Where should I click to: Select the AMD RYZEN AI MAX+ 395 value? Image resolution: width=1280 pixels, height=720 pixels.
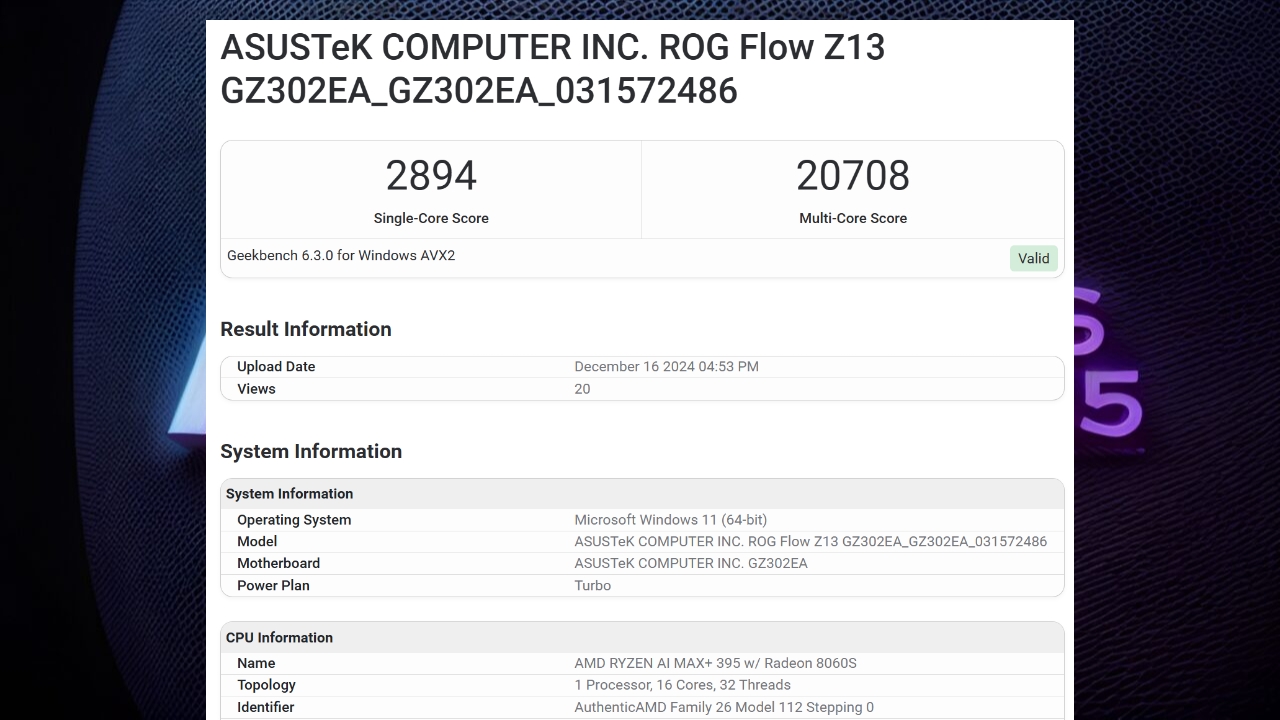tap(715, 663)
